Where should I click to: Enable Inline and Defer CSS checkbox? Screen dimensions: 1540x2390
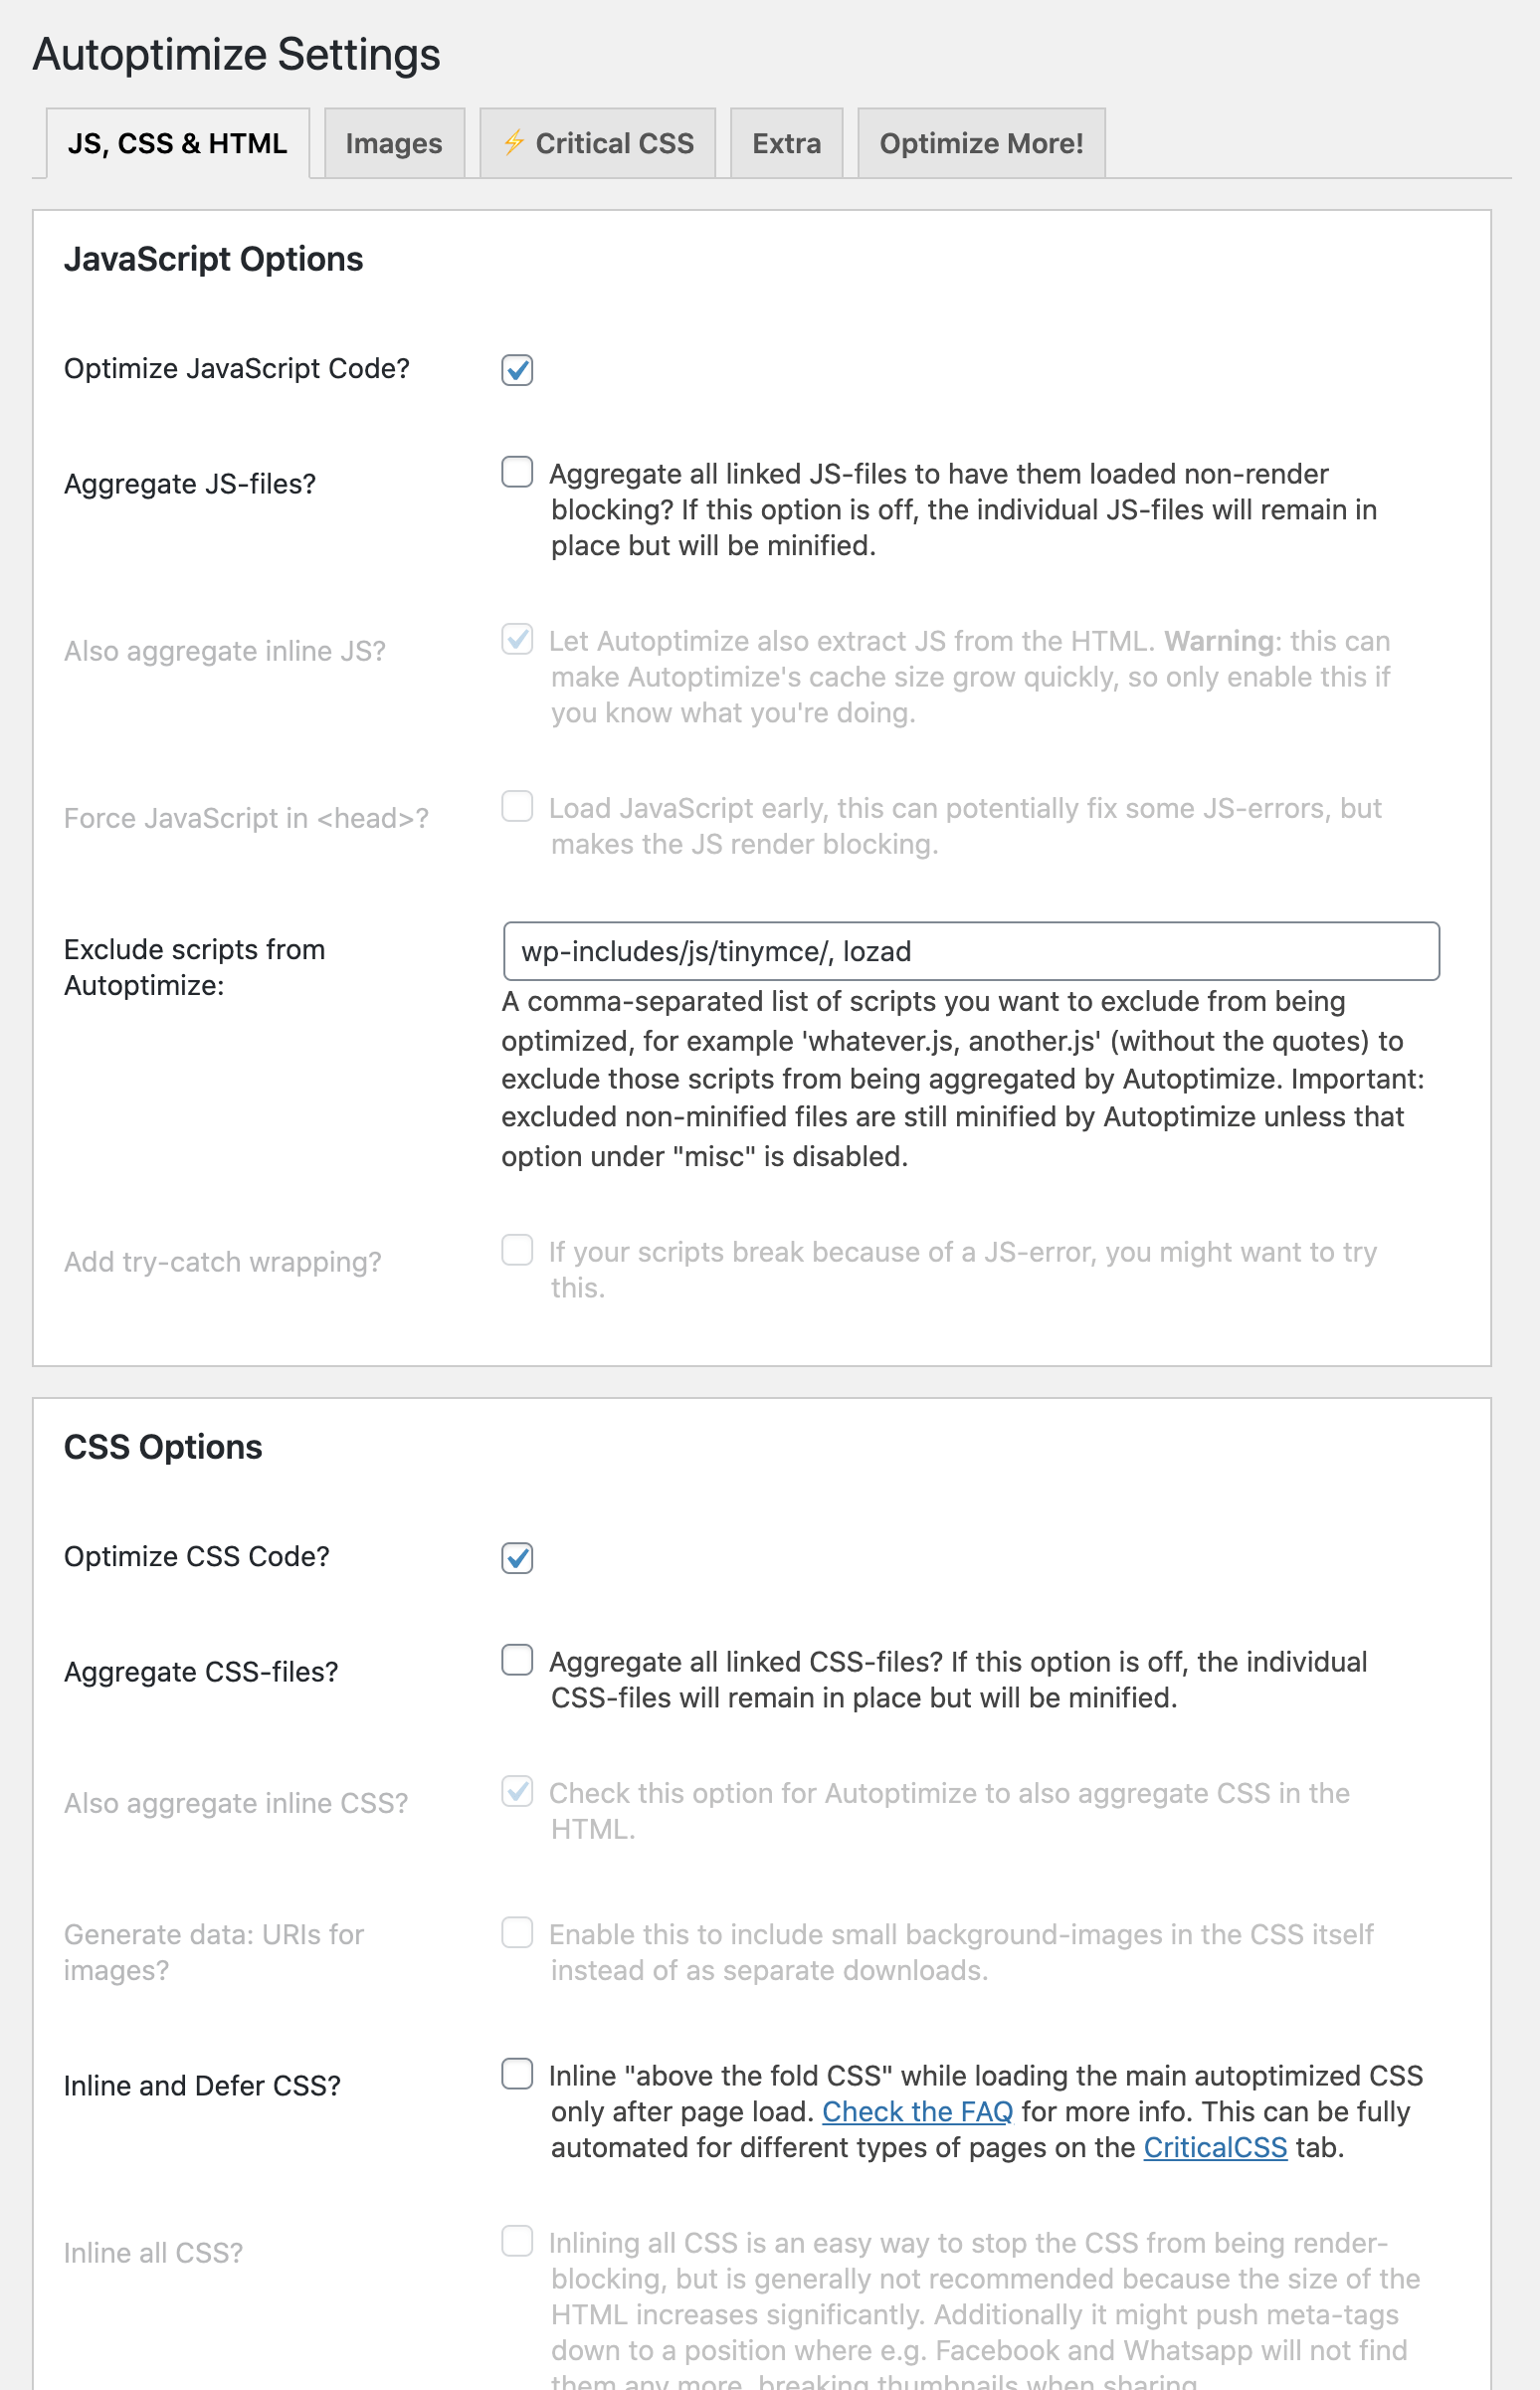click(x=517, y=2074)
